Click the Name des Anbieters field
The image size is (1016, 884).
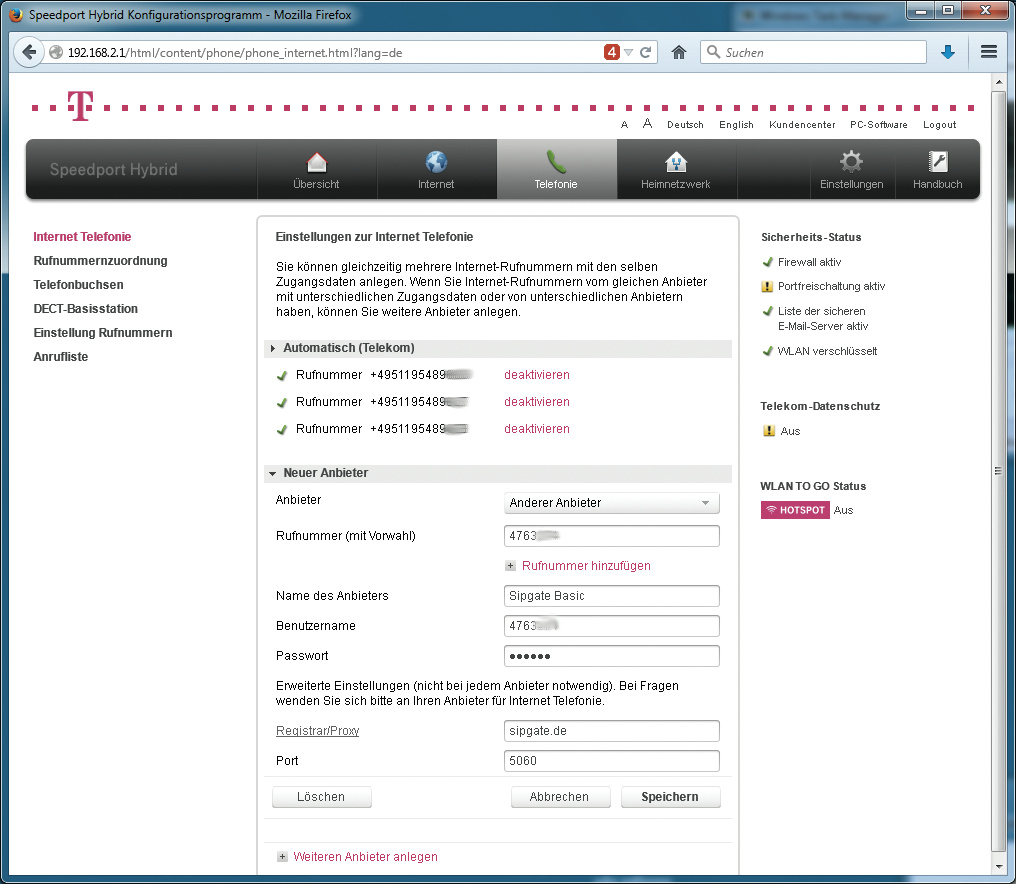612,596
